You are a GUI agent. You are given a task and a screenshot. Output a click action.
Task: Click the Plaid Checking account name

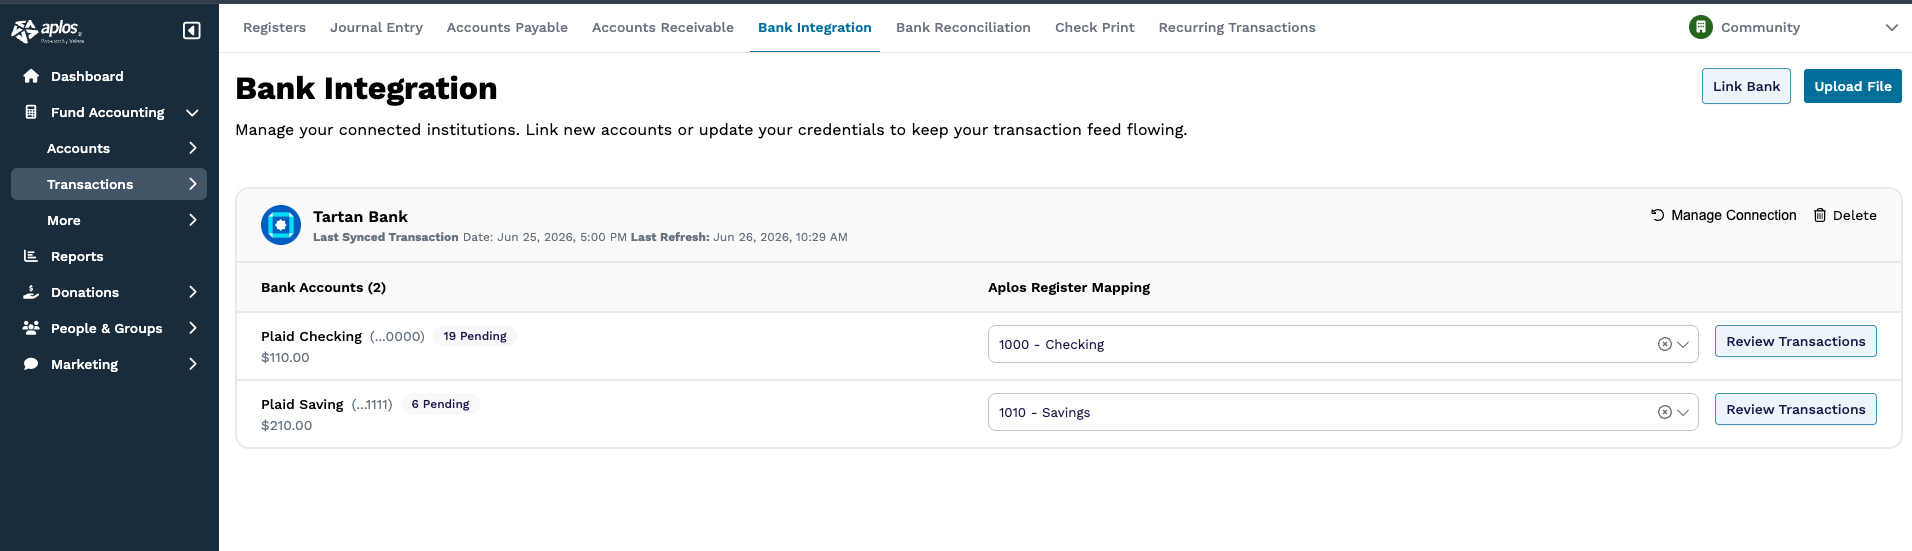(311, 336)
